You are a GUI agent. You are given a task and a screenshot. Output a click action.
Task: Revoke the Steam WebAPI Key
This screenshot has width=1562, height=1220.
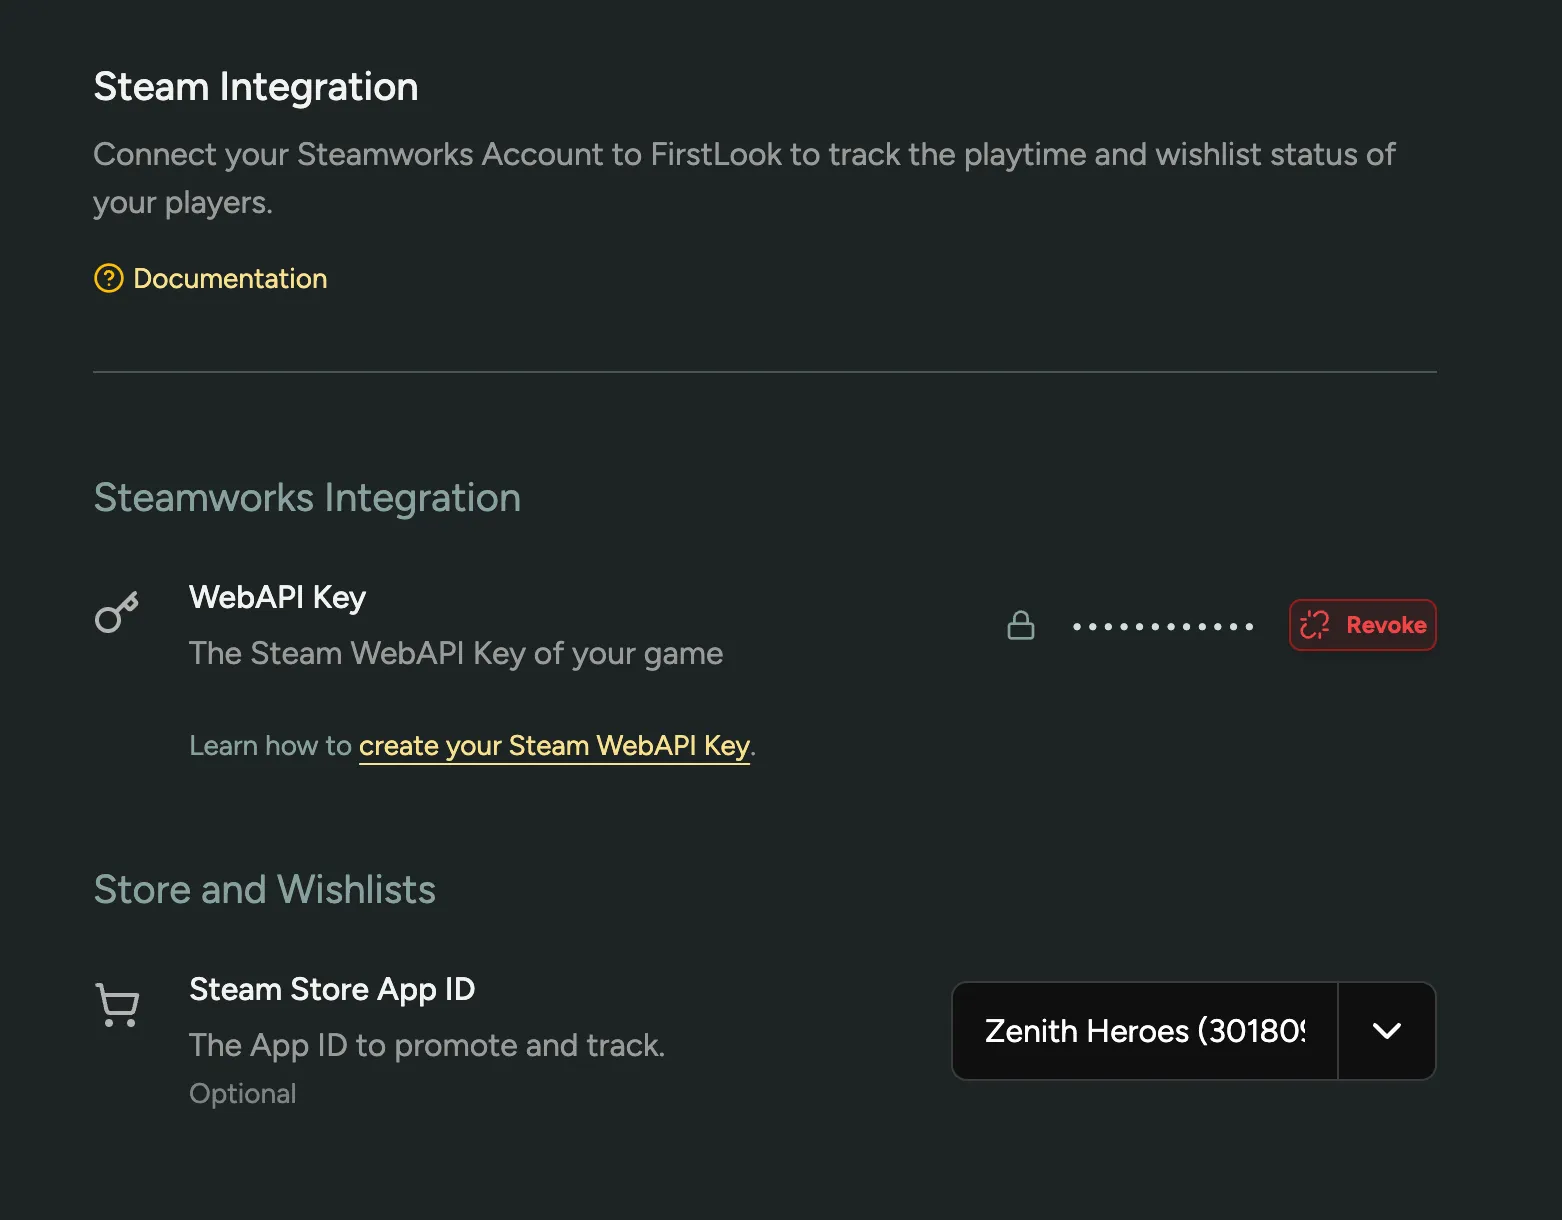pyautogui.click(x=1363, y=624)
